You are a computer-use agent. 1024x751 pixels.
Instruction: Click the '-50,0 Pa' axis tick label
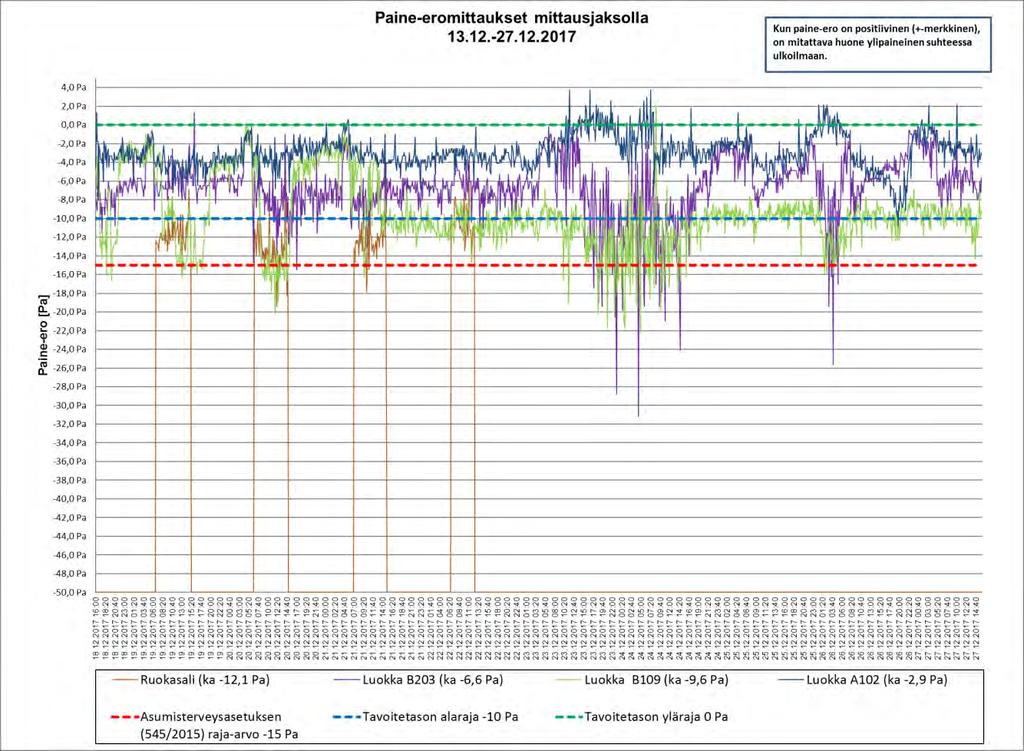click(x=69, y=593)
